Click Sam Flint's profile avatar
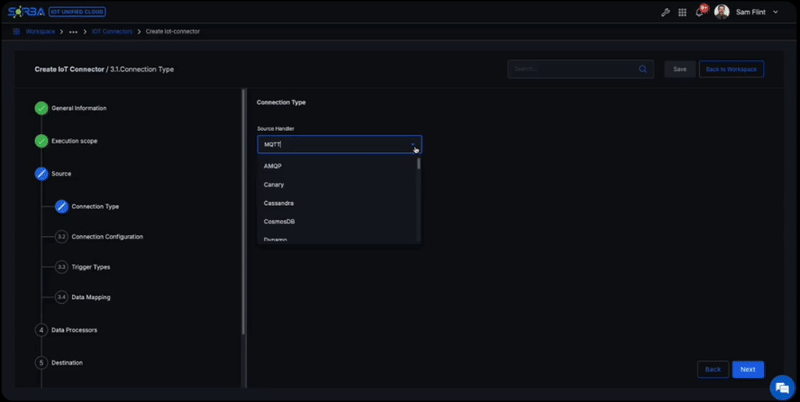Viewport: 800px width, 402px height. [x=721, y=12]
